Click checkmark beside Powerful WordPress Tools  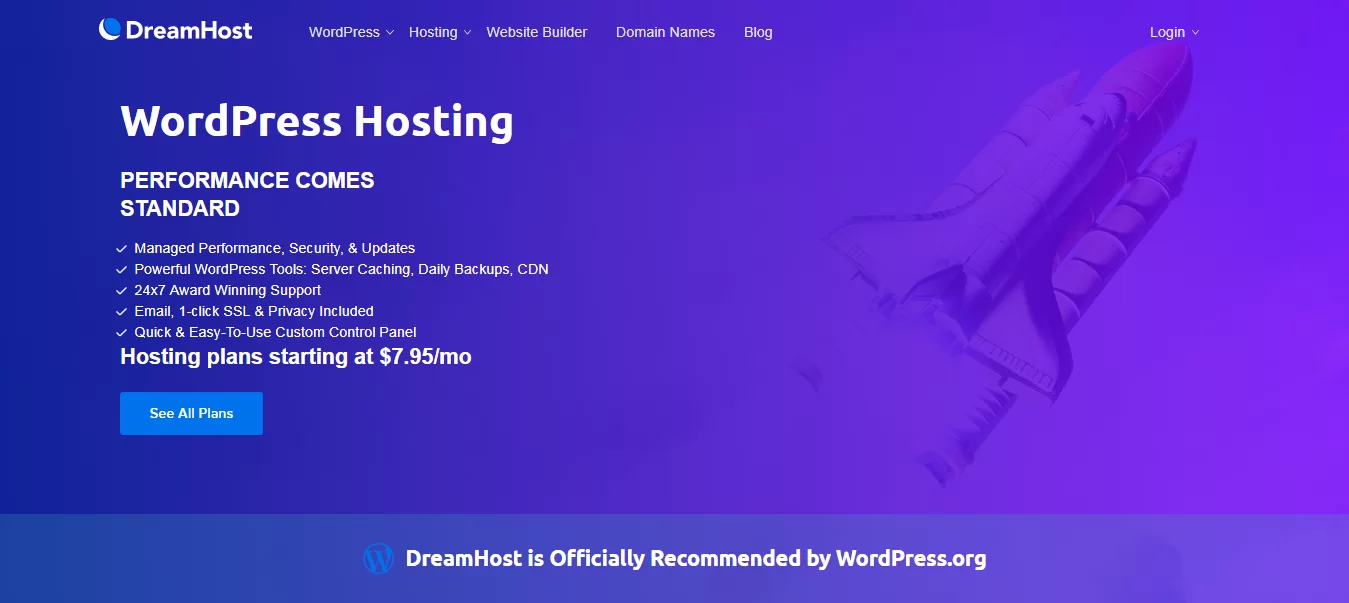[122, 269]
